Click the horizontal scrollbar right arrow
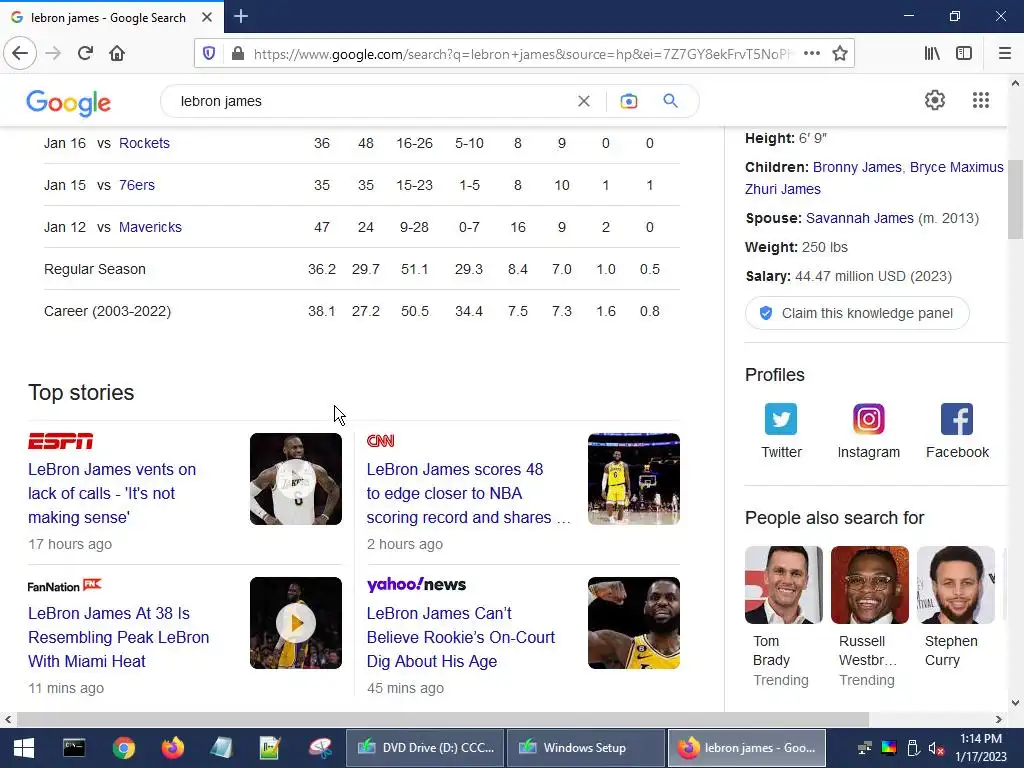Viewport: 1024px width, 768px height. click(999, 720)
